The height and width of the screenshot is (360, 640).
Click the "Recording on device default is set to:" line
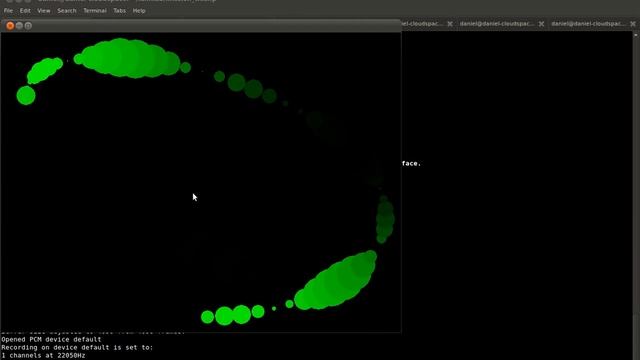77,347
